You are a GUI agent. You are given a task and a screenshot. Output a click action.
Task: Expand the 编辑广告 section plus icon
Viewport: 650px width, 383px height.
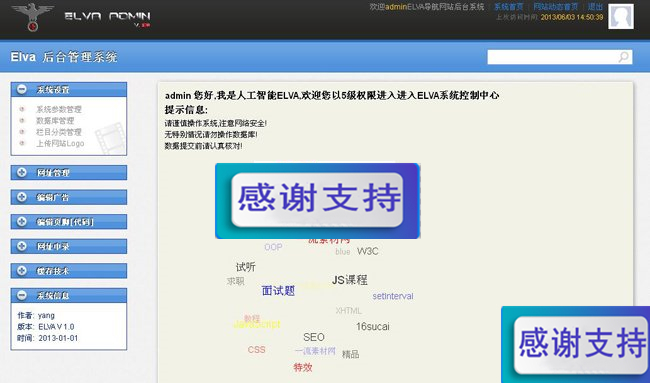pyautogui.click(x=22, y=197)
